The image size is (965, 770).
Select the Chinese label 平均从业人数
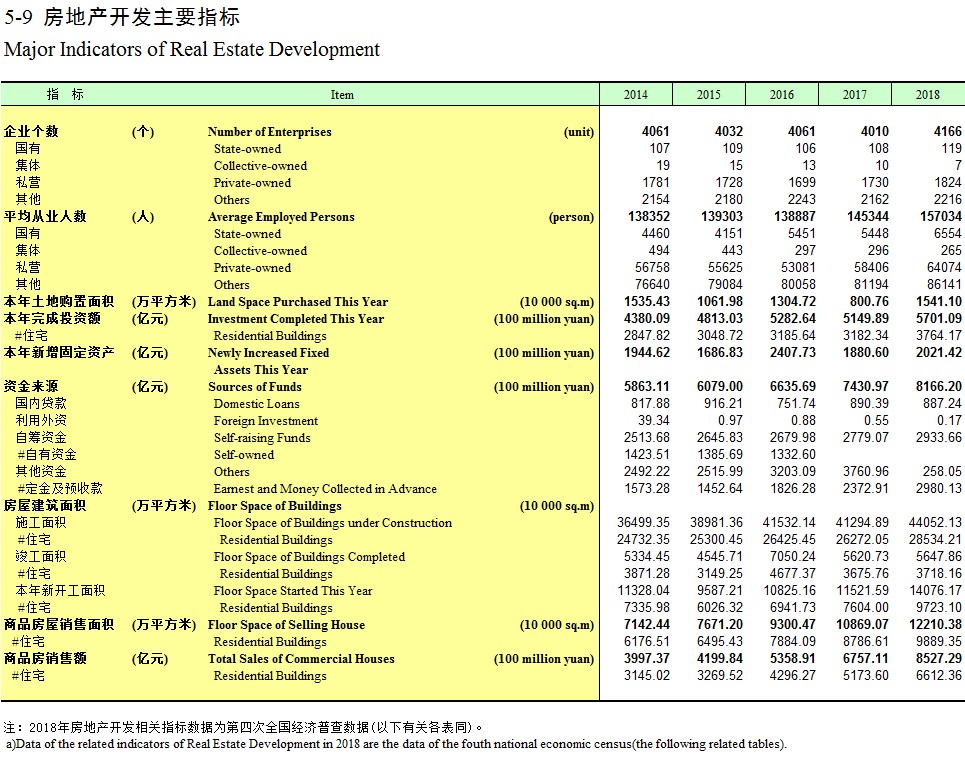point(45,217)
